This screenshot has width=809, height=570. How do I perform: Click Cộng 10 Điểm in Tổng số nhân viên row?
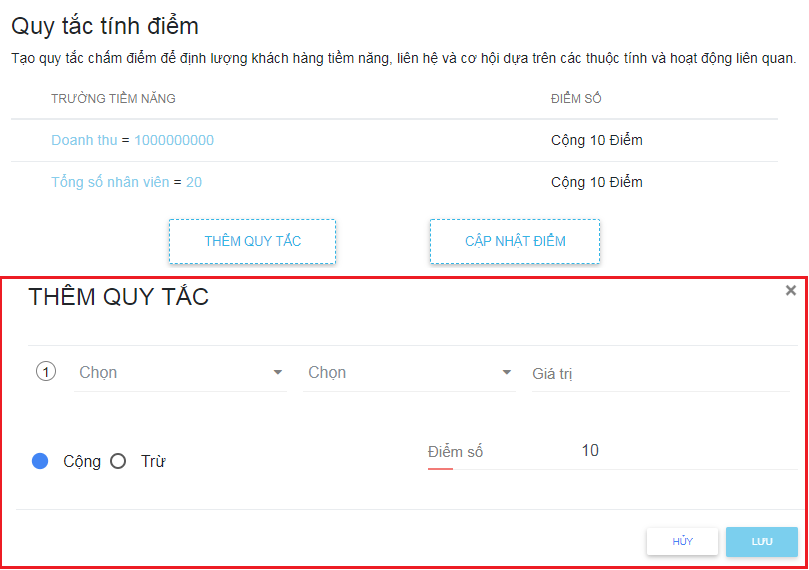[596, 182]
